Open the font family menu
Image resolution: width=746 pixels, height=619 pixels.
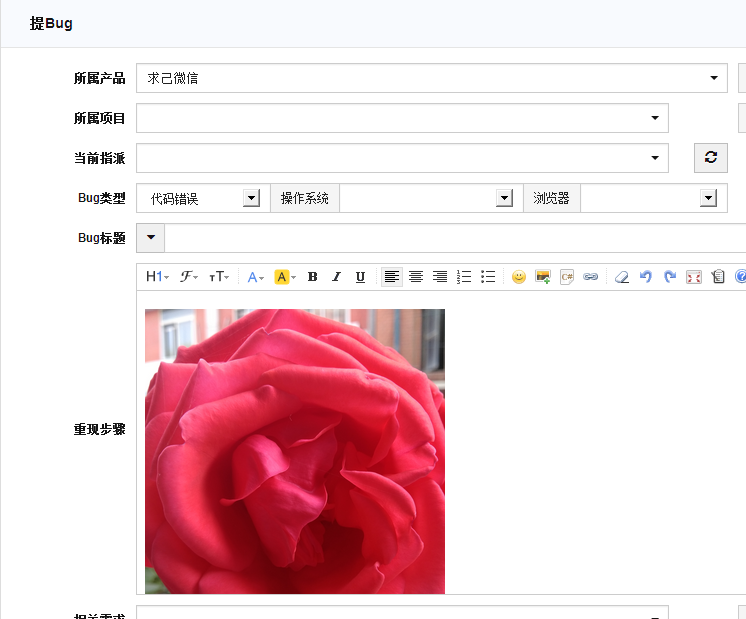(x=188, y=276)
